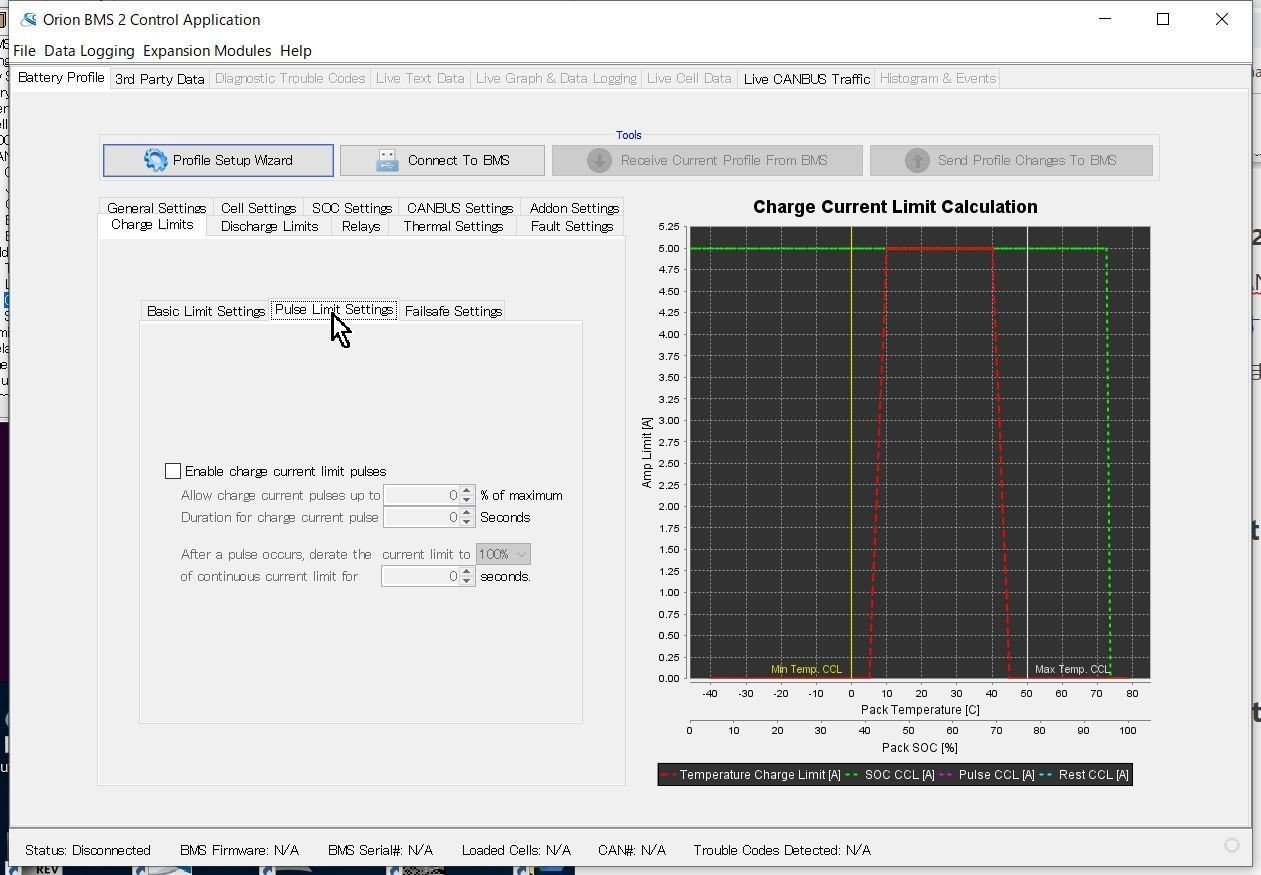The image size is (1261, 875).
Task: Open the File menu
Action: pyautogui.click(x=24, y=50)
